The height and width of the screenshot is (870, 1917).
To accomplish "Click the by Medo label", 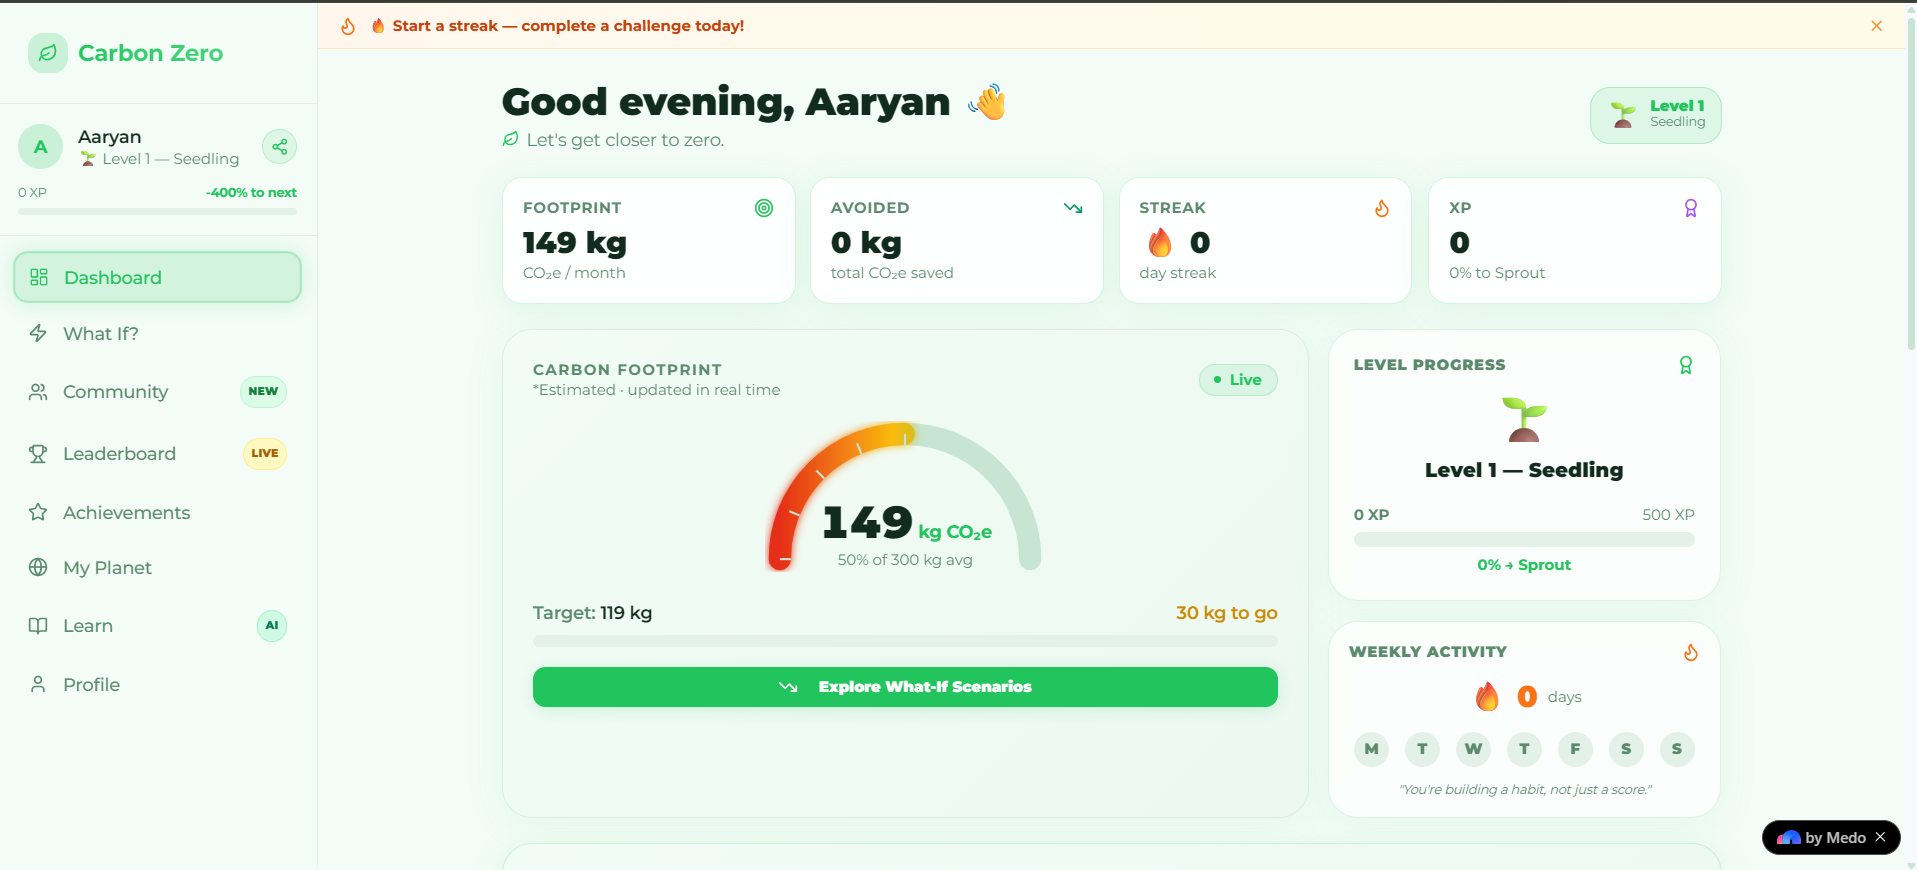I will [x=1835, y=838].
